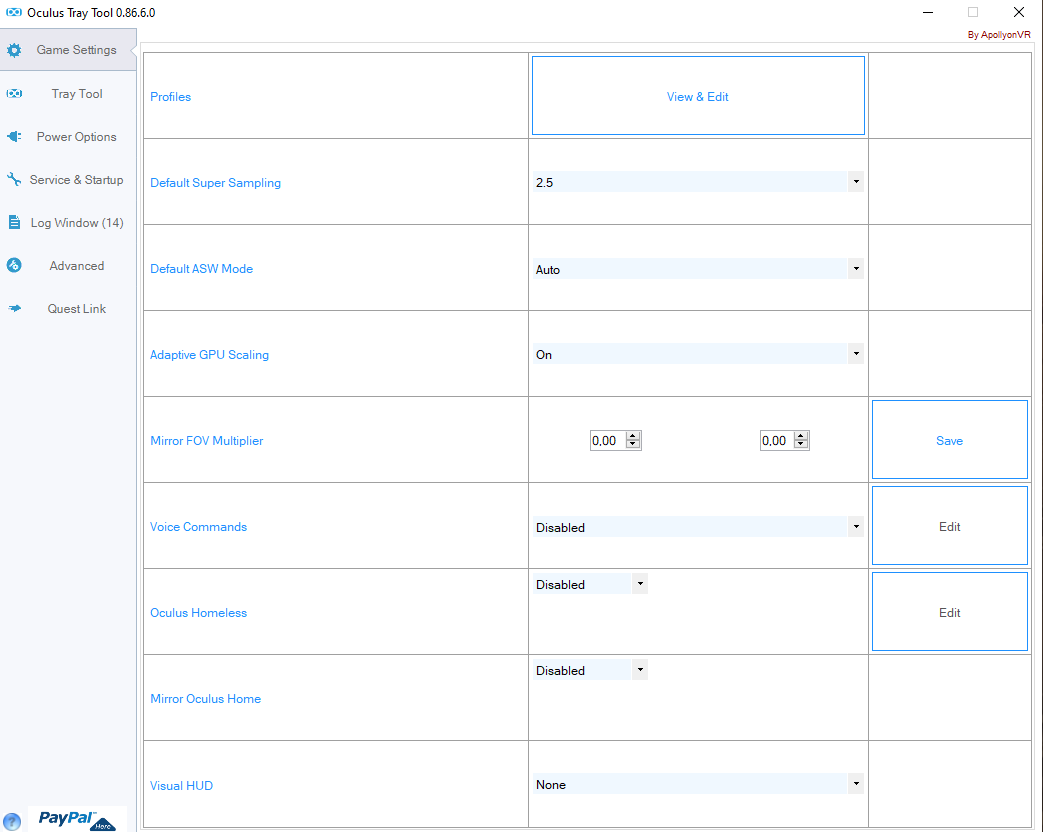The width and height of the screenshot is (1043, 832).
Task: Click the Power Options plug icon
Action: (x=14, y=136)
